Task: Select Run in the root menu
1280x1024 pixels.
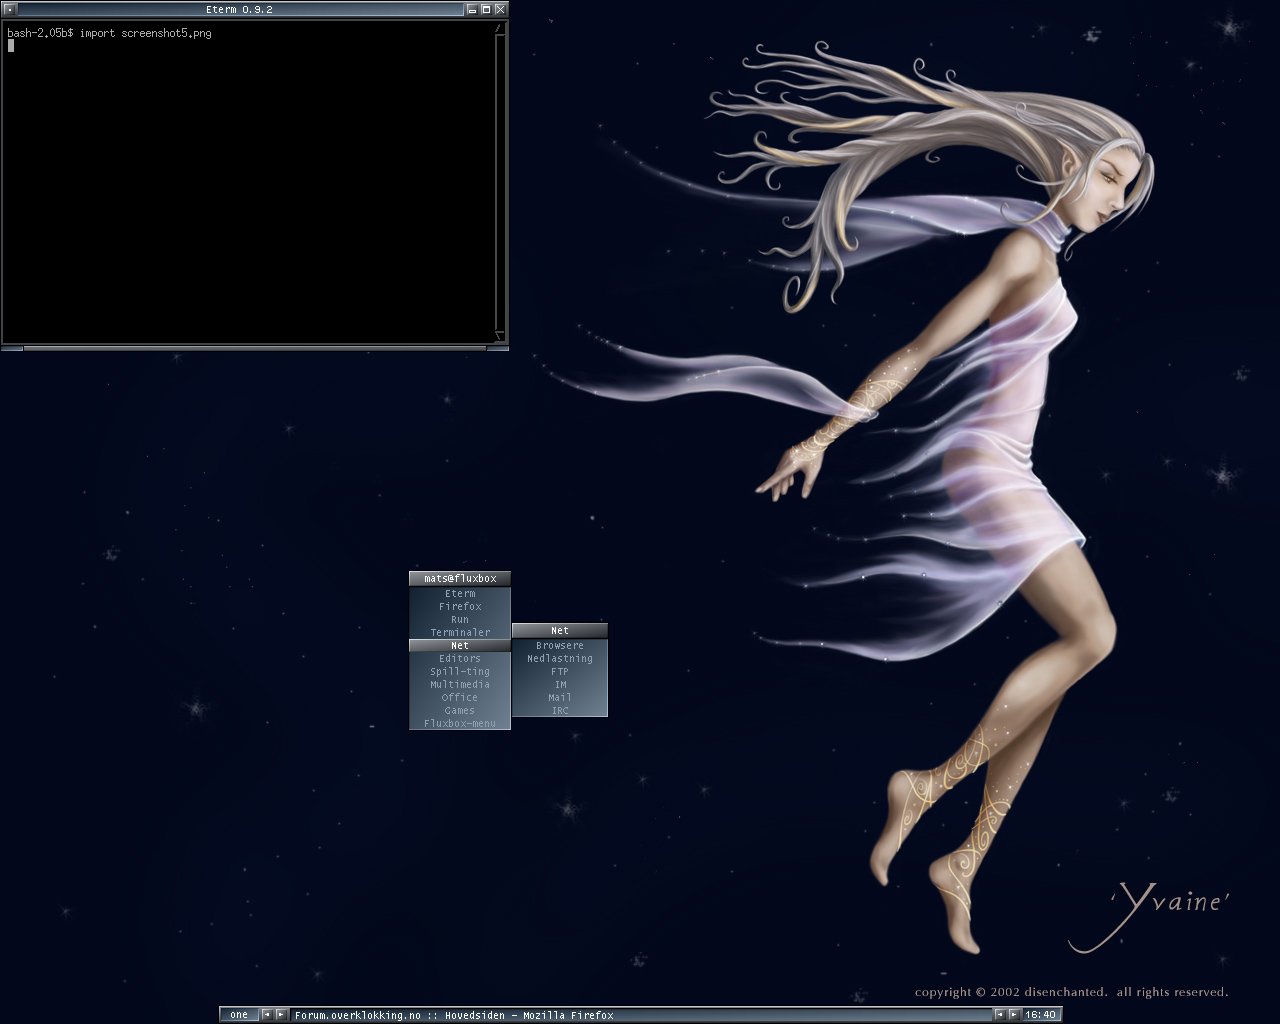Action: (460, 620)
